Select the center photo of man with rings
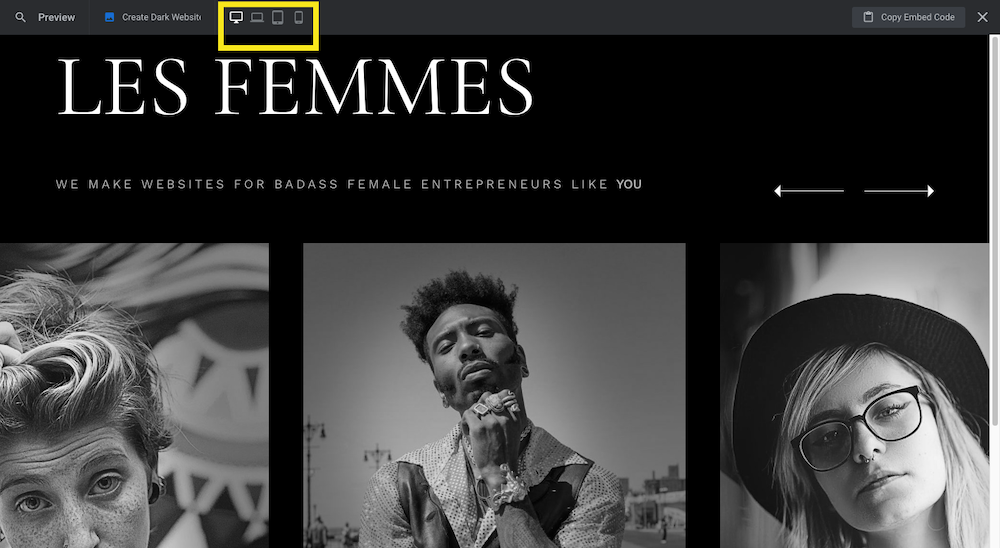 pos(494,396)
